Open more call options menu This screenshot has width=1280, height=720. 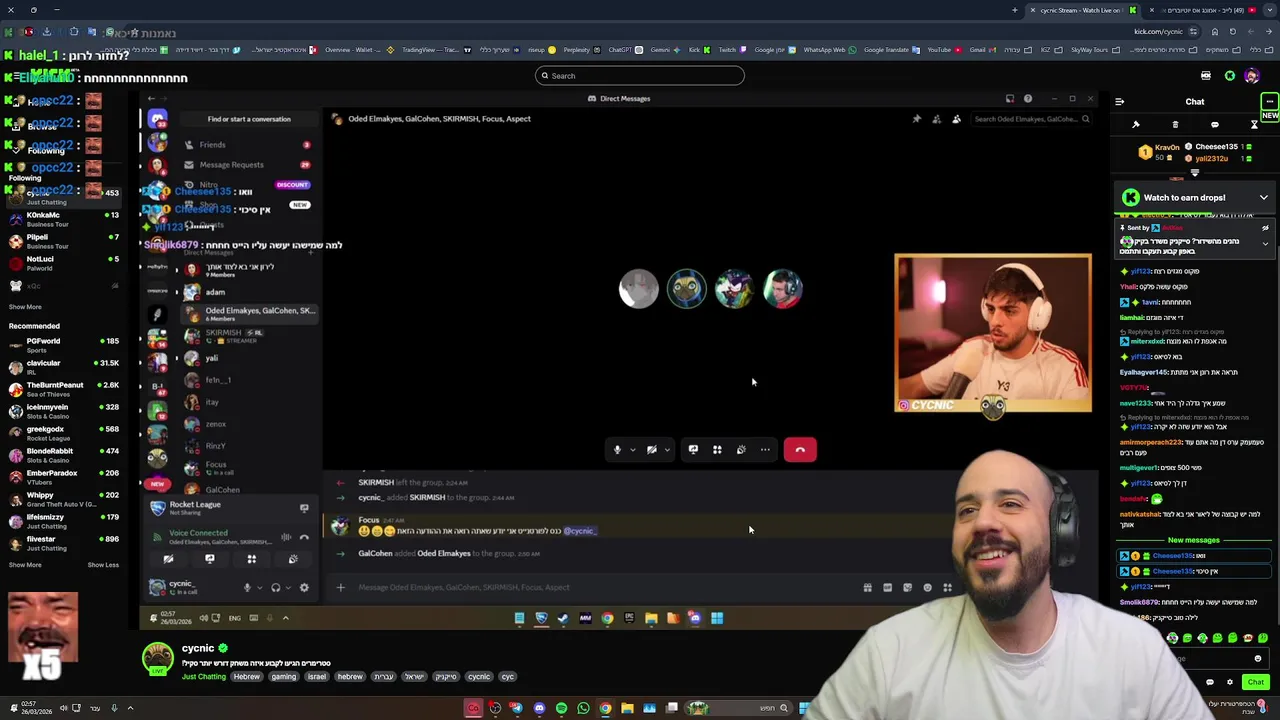765,450
